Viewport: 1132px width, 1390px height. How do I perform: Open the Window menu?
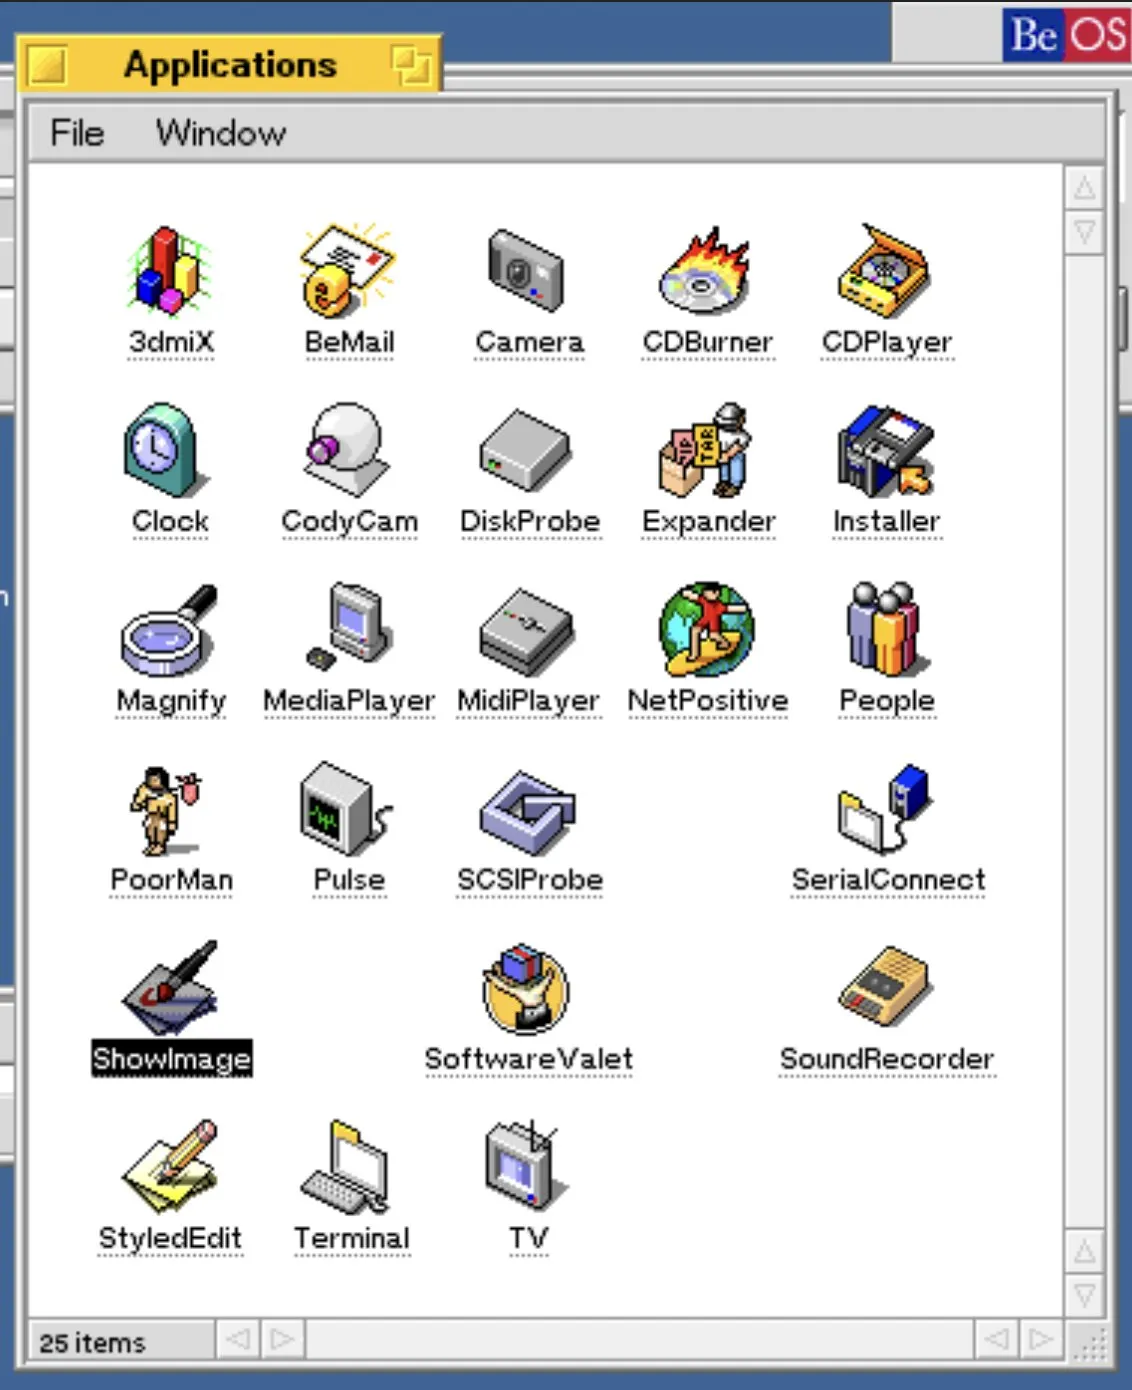[221, 133]
